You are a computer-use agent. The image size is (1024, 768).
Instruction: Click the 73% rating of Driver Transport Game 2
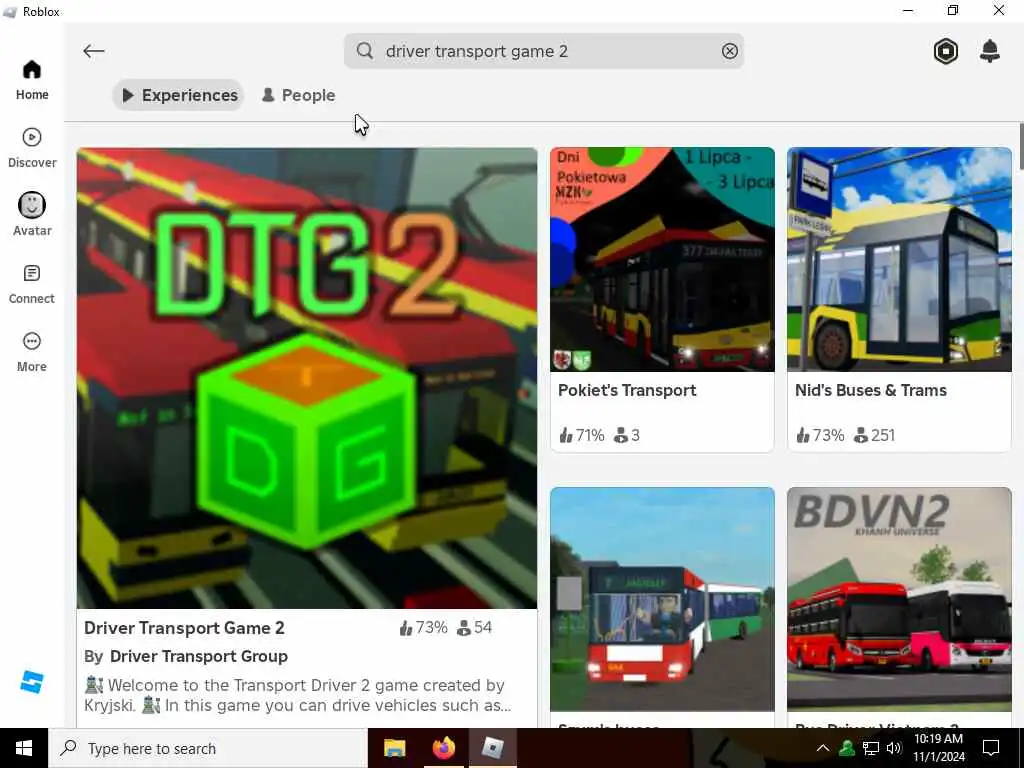[423, 628]
